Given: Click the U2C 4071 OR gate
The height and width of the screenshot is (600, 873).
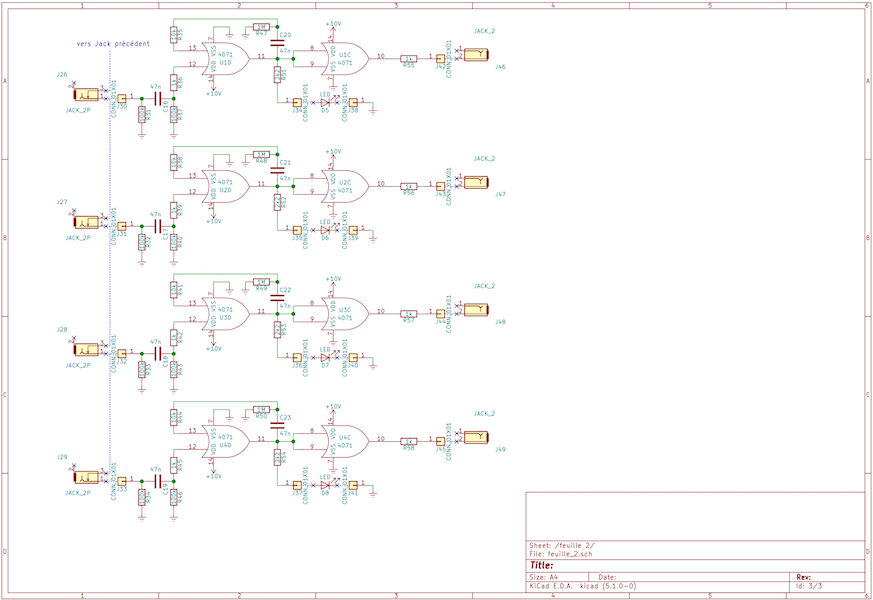Looking at the screenshot, I should click(344, 185).
